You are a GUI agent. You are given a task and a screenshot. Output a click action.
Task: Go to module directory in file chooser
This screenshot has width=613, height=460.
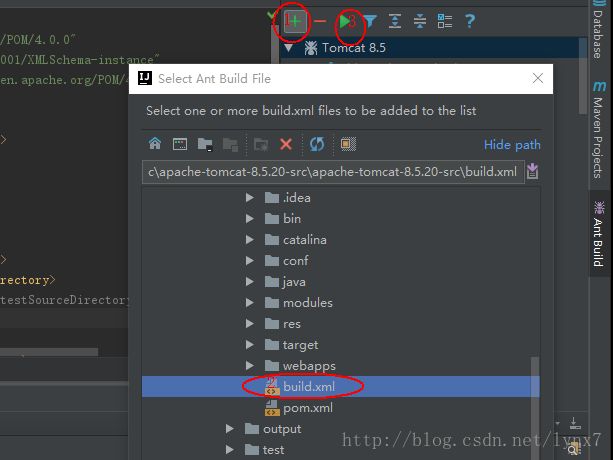tap(230, 145)
